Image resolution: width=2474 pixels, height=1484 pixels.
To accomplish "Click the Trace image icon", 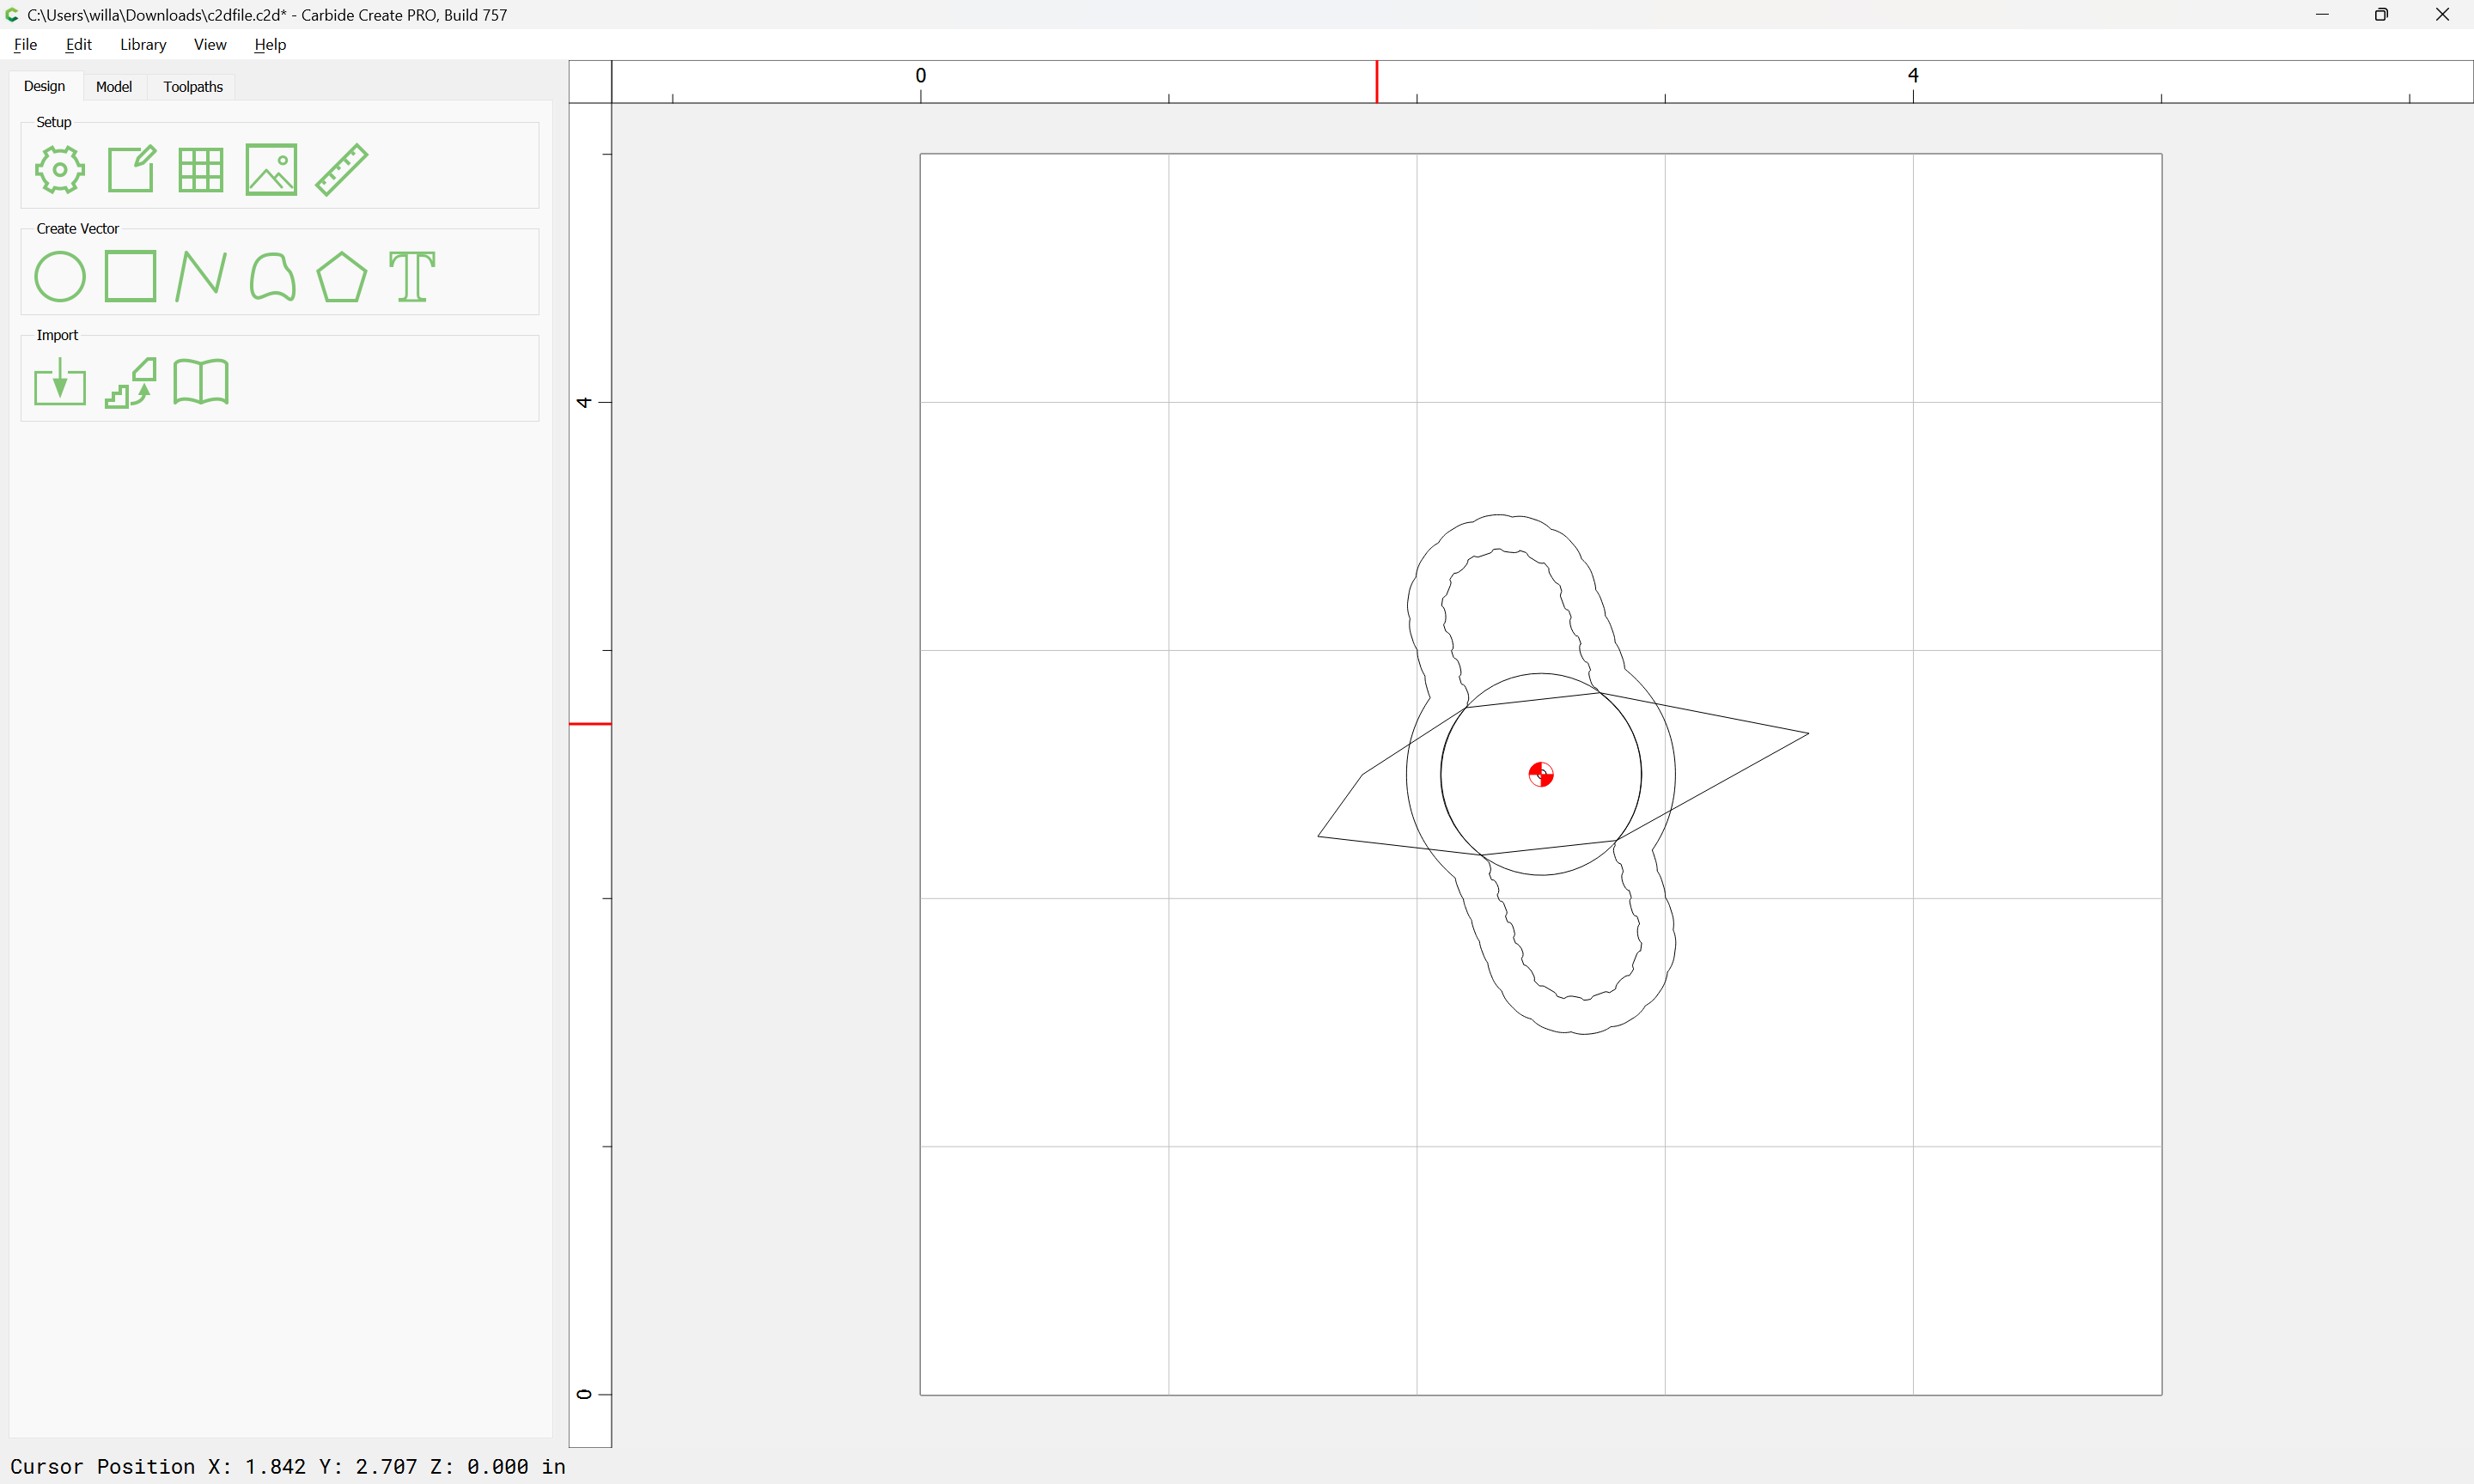I will [x=131, y=383].
